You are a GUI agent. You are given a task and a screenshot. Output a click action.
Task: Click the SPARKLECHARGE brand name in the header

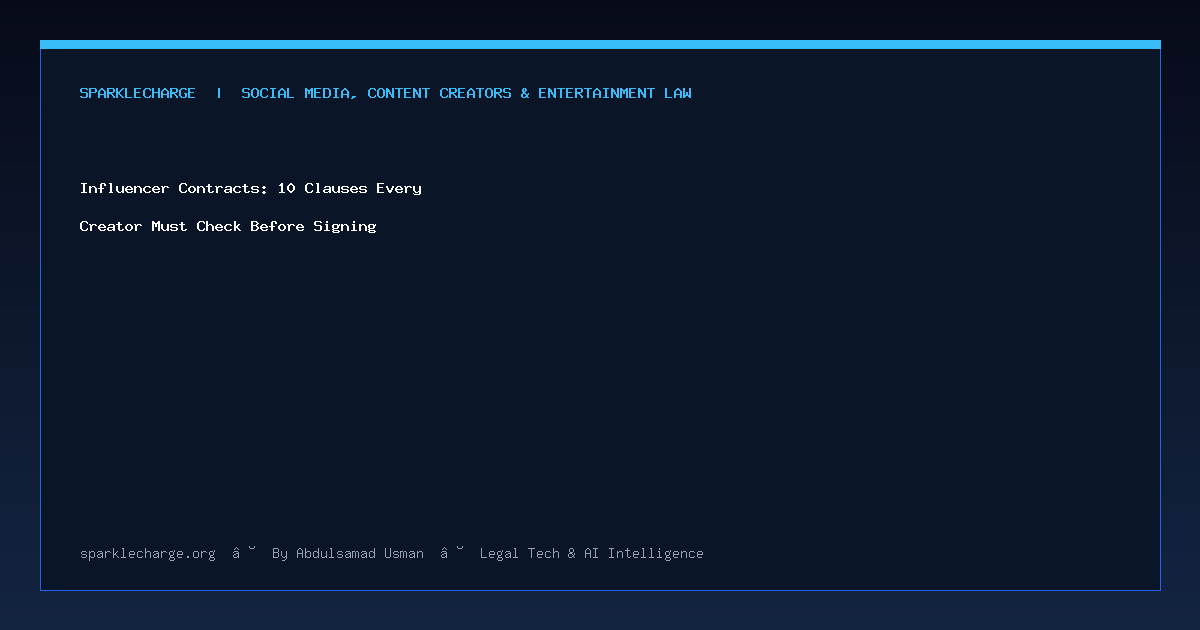[x=137, y=93]
